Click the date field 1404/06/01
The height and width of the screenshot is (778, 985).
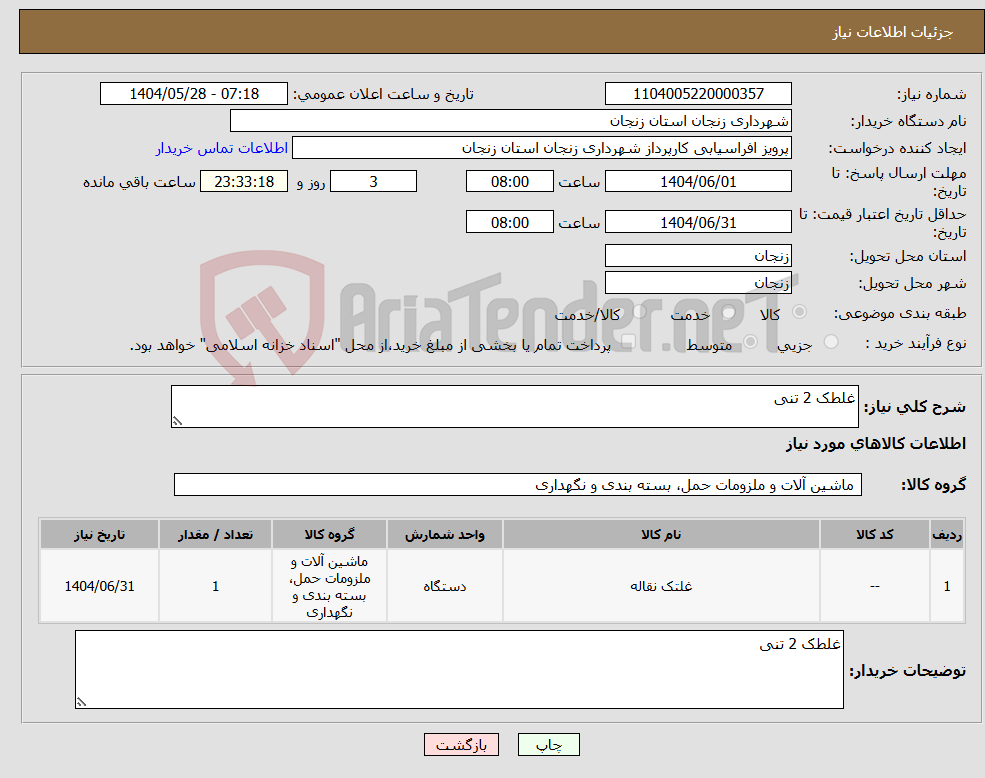point(697,181)
